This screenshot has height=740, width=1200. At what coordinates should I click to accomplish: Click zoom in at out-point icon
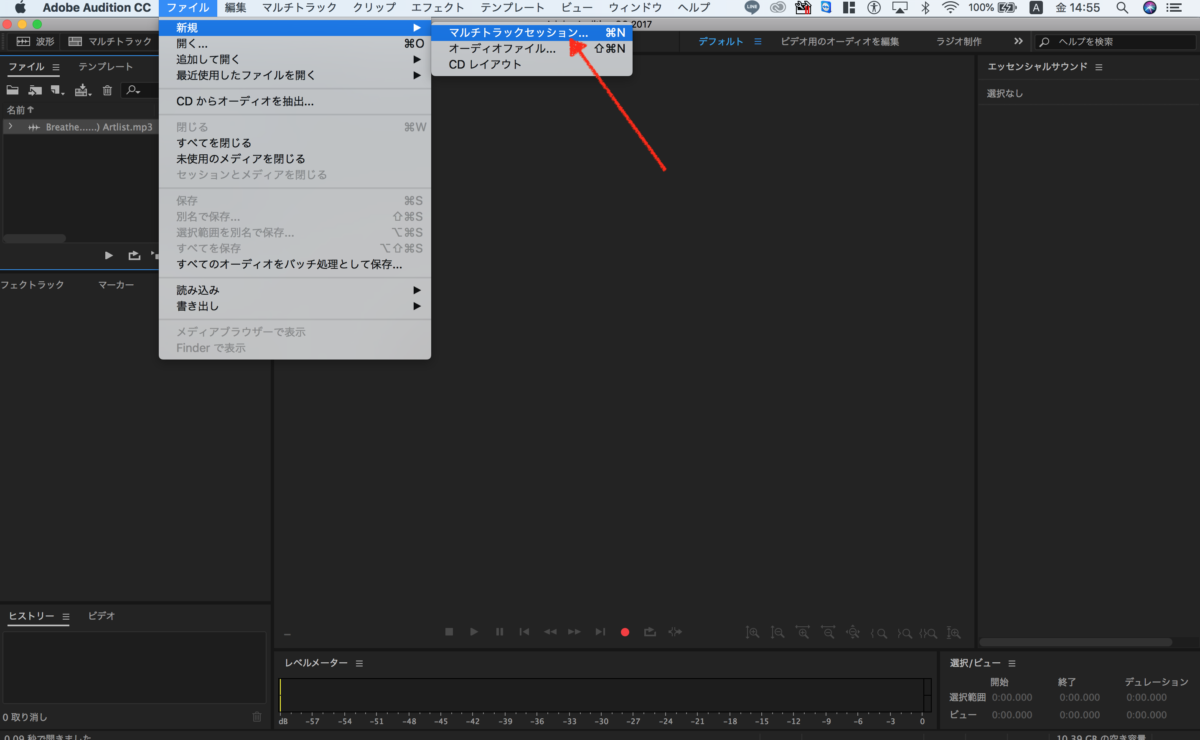point(904,632)
